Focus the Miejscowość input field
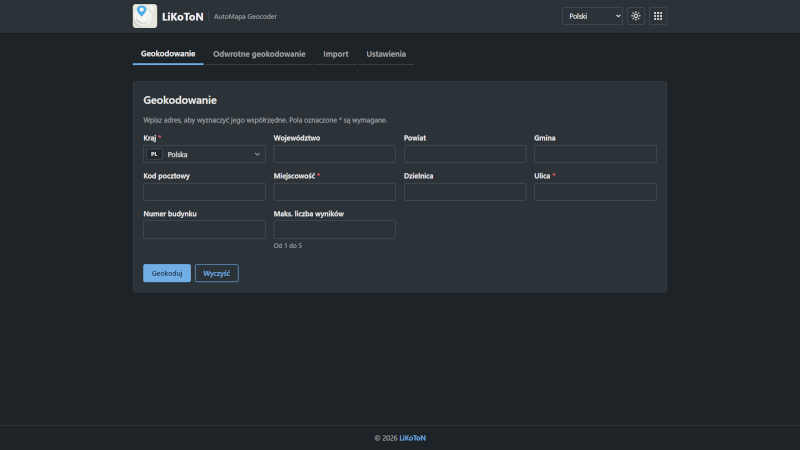Image resolution: width=800 pixels, height=450 pixels. click(x=334, y=192)
